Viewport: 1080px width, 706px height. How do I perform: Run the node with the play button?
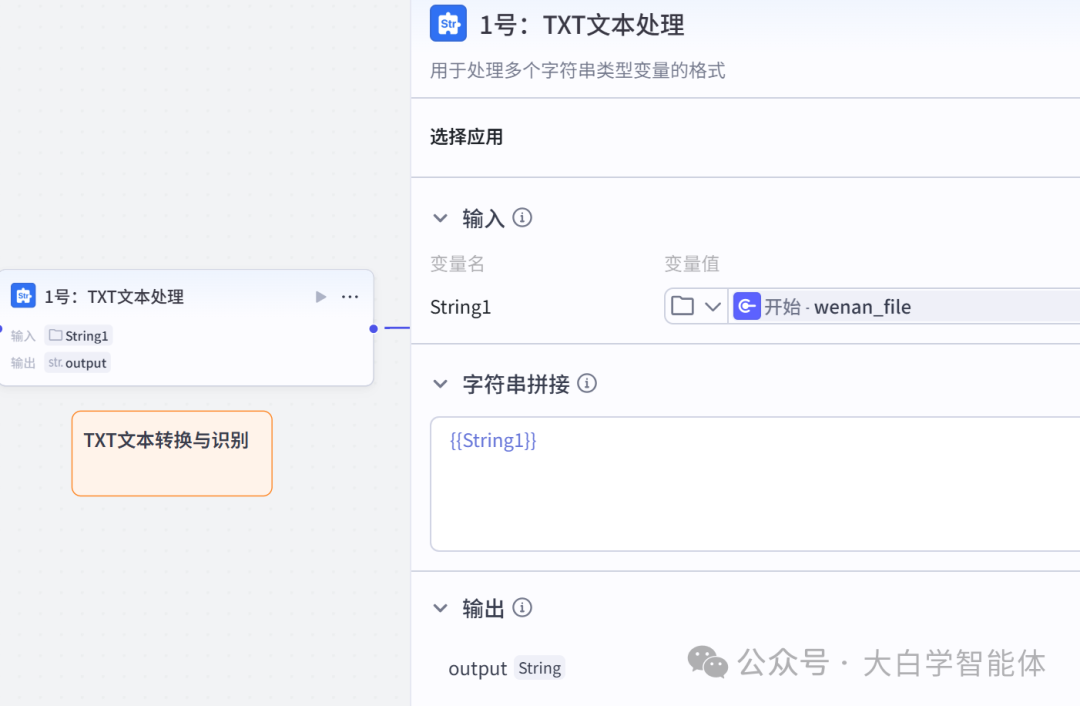(320, 297)
